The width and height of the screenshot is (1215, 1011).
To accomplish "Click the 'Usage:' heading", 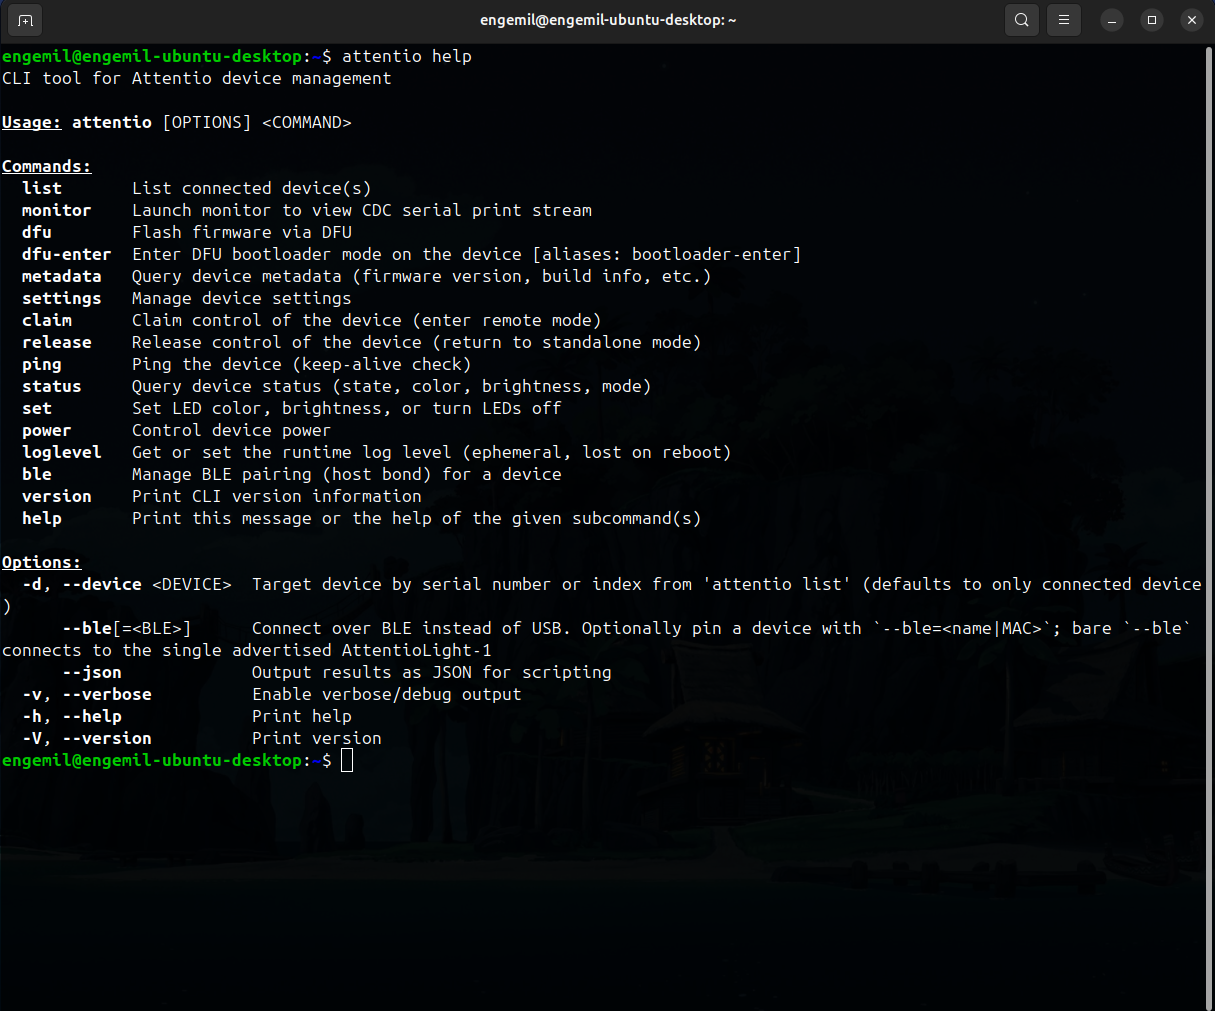I will [x=32, y=123].
